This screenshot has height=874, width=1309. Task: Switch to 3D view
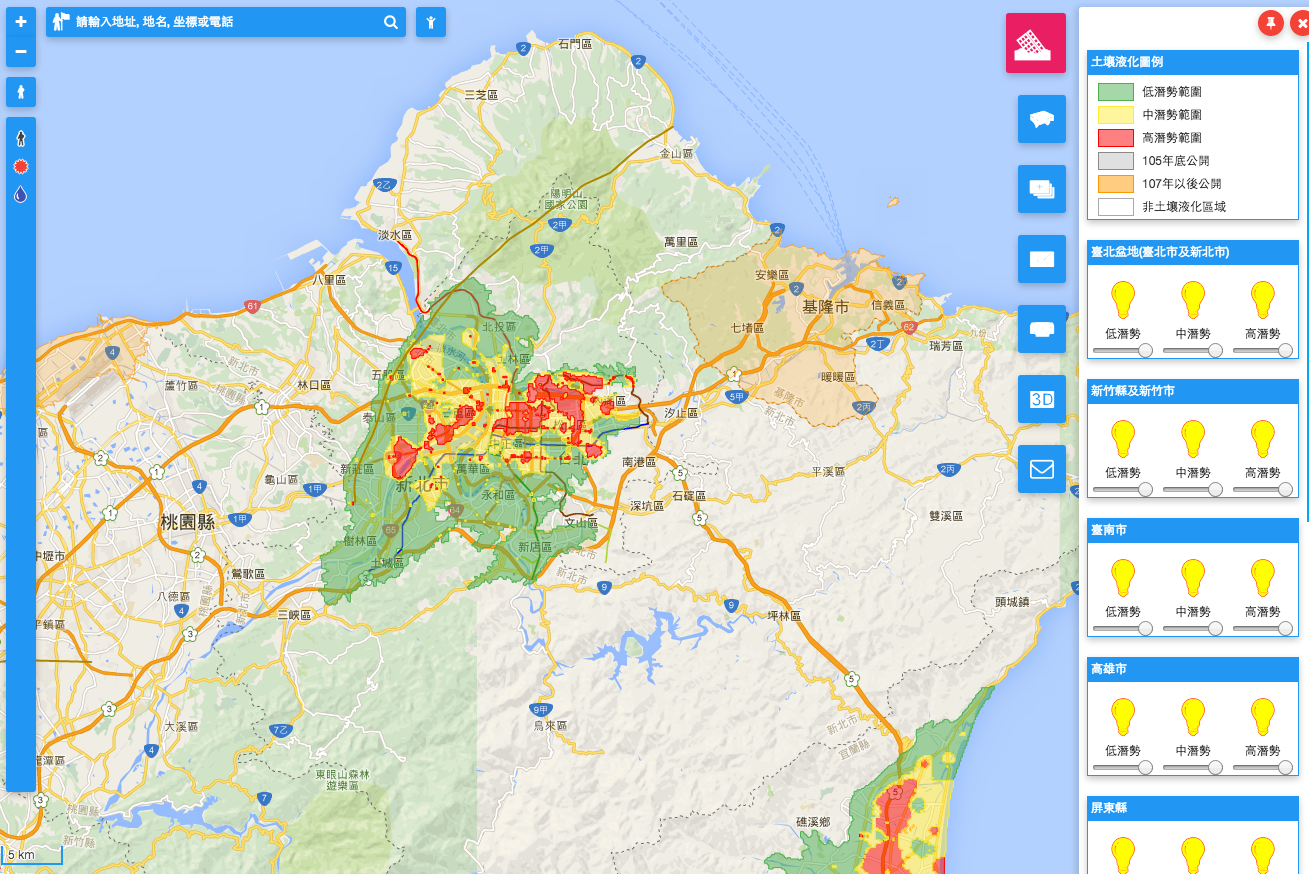click(x=1042, y=399)
